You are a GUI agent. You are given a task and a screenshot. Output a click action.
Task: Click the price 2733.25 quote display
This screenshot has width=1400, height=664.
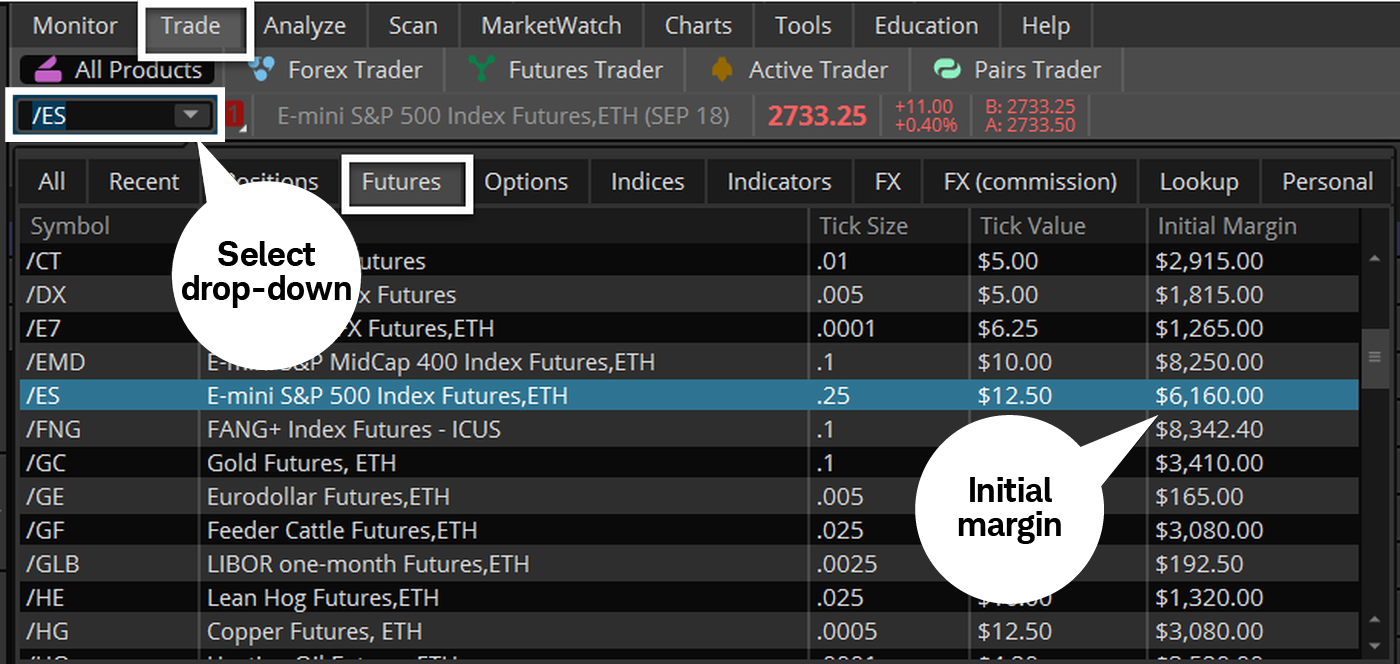tap(817, 115)
